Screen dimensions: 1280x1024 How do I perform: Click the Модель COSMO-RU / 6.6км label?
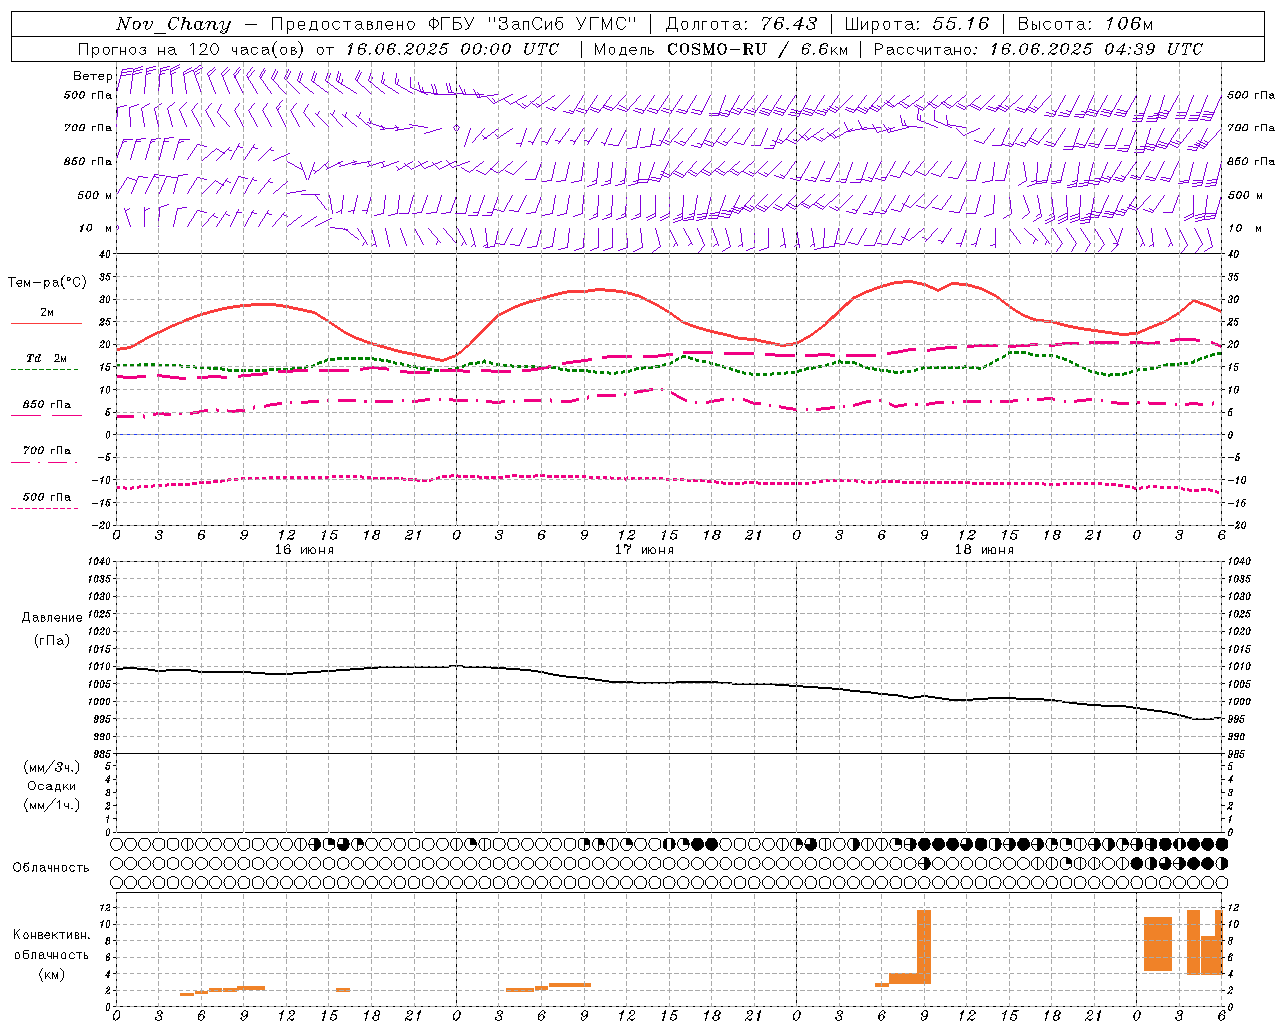point(721,49)
